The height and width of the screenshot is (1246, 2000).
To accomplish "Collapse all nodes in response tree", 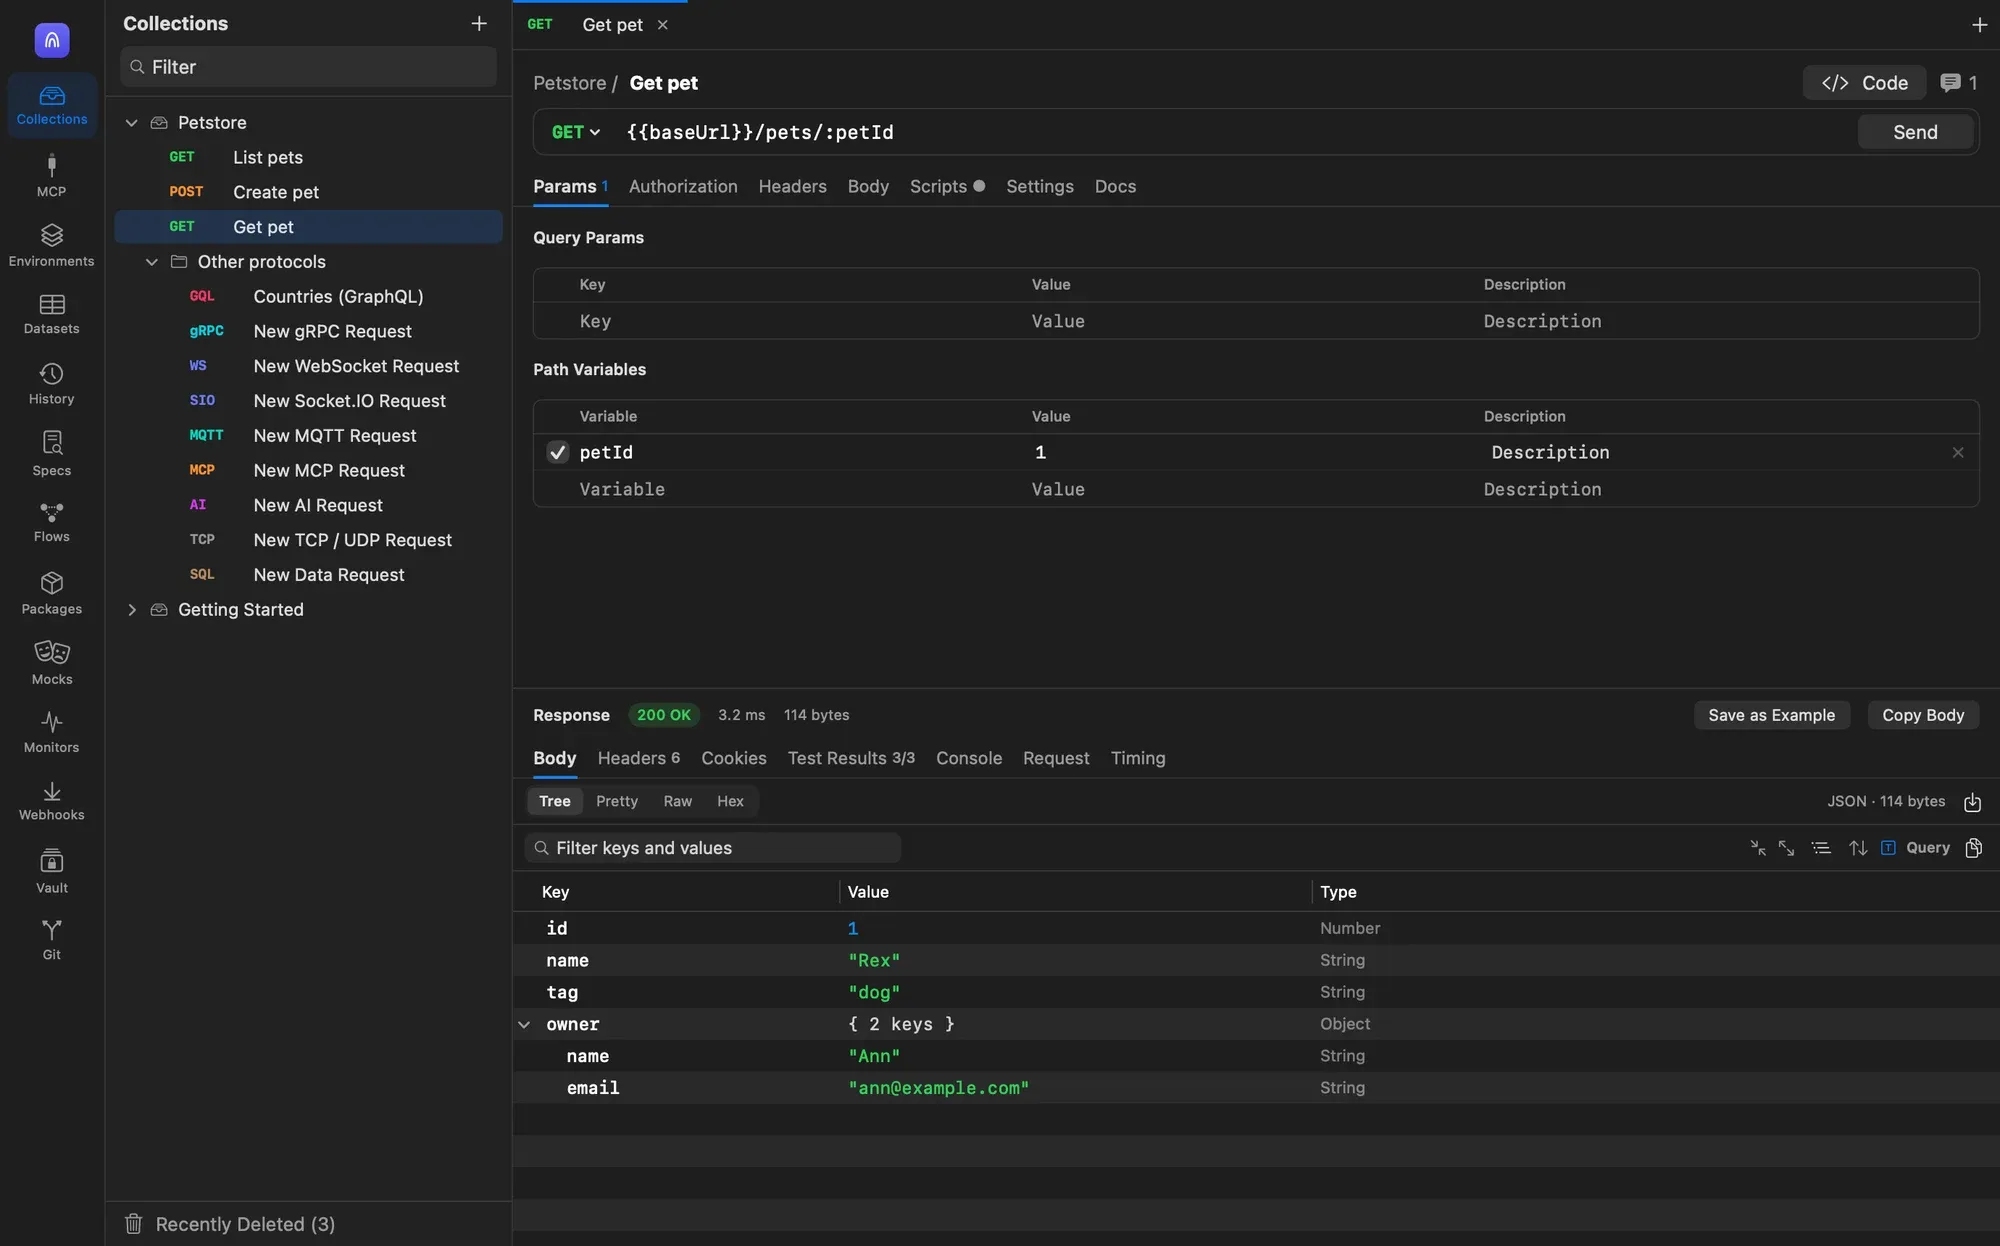I will tap(1758, 848).
